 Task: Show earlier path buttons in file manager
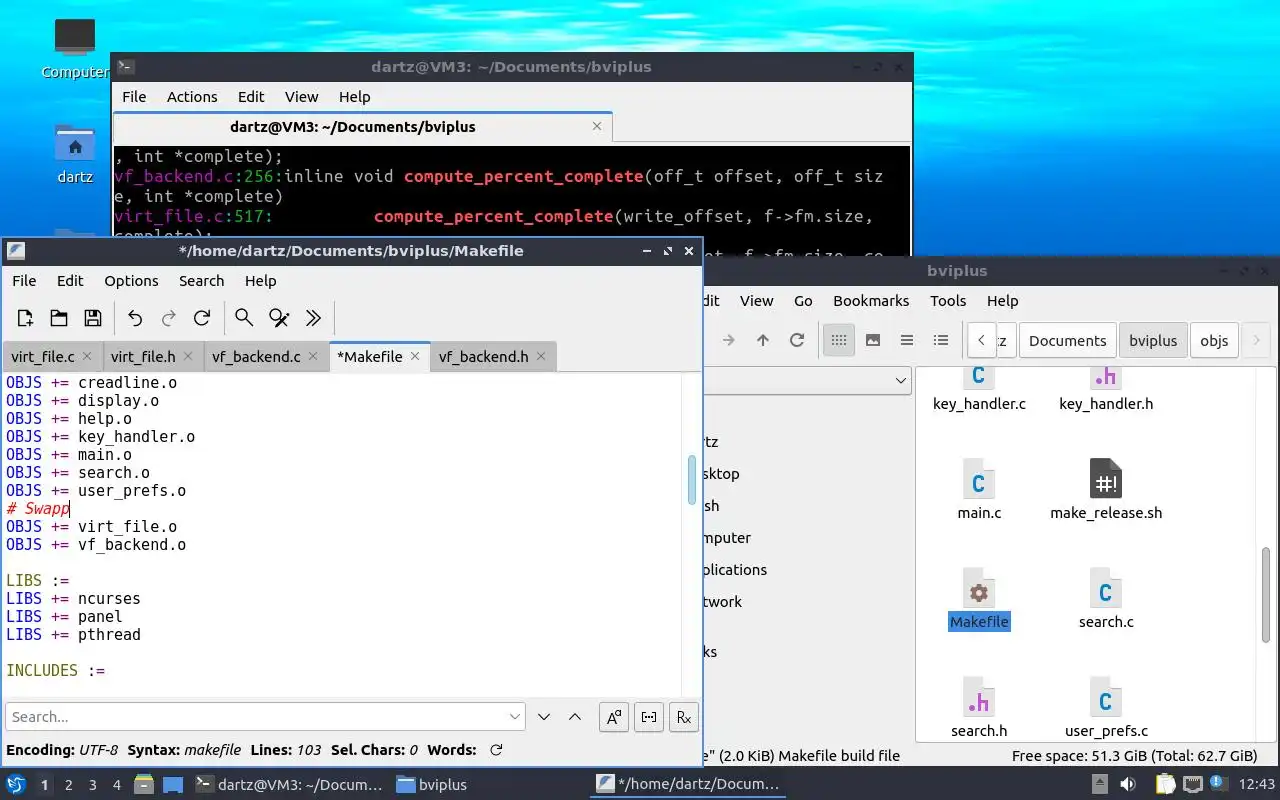pos(982,340)
